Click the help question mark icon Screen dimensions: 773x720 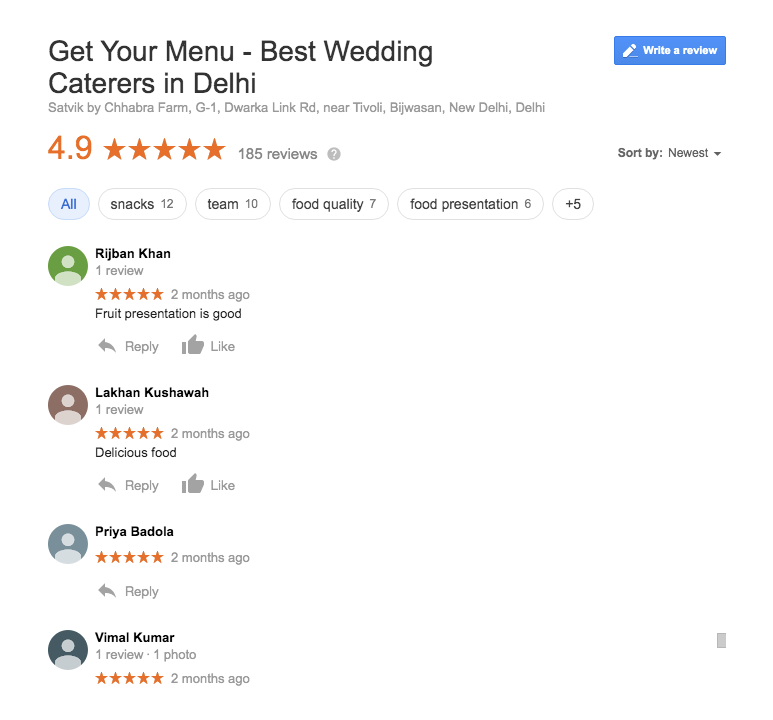tap(334, 154)
